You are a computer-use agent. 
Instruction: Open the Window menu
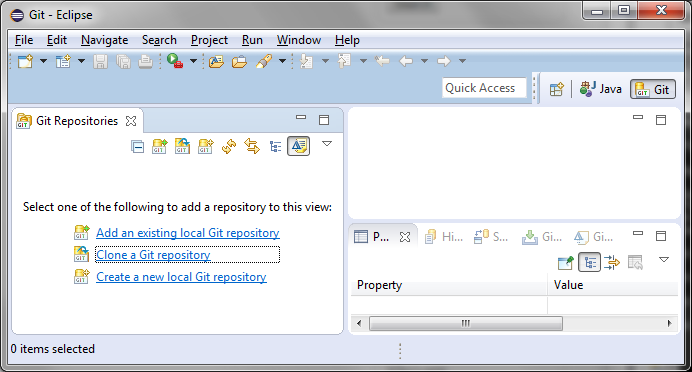(299, 40)
